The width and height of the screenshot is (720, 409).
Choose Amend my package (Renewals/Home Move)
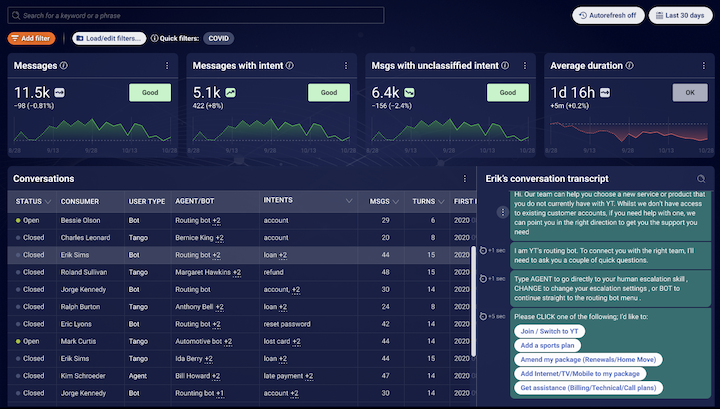[588, 359]
